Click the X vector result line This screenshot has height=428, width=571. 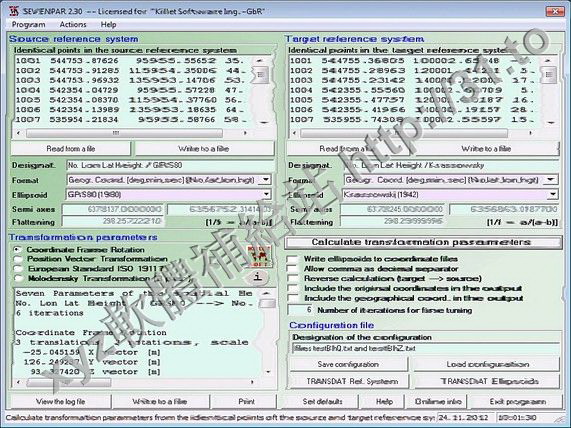91,352
